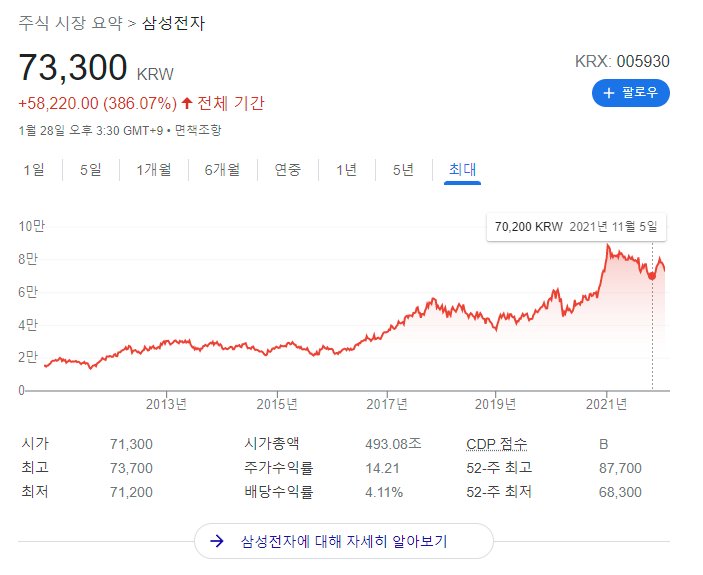Viewport: 703px width, 575px height.
Task: Click the arrow icon in the 자세히 알아보기 button
Action: (x=217, y=541)
